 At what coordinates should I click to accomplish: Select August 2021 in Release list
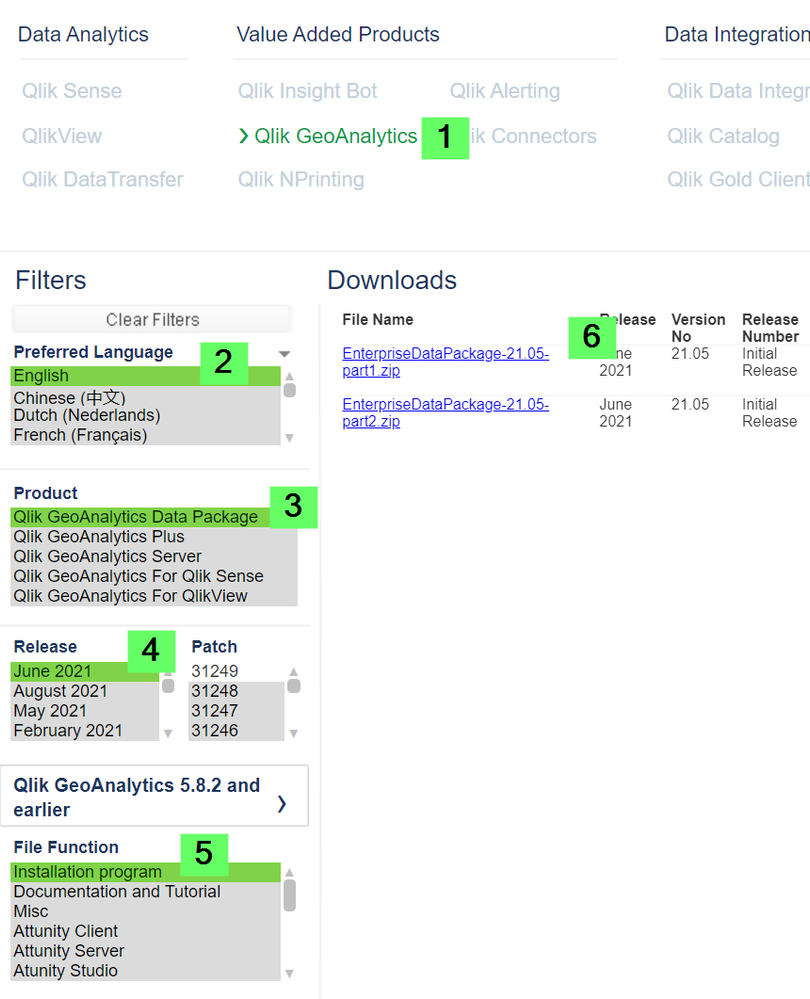click(x=60, y=691)
